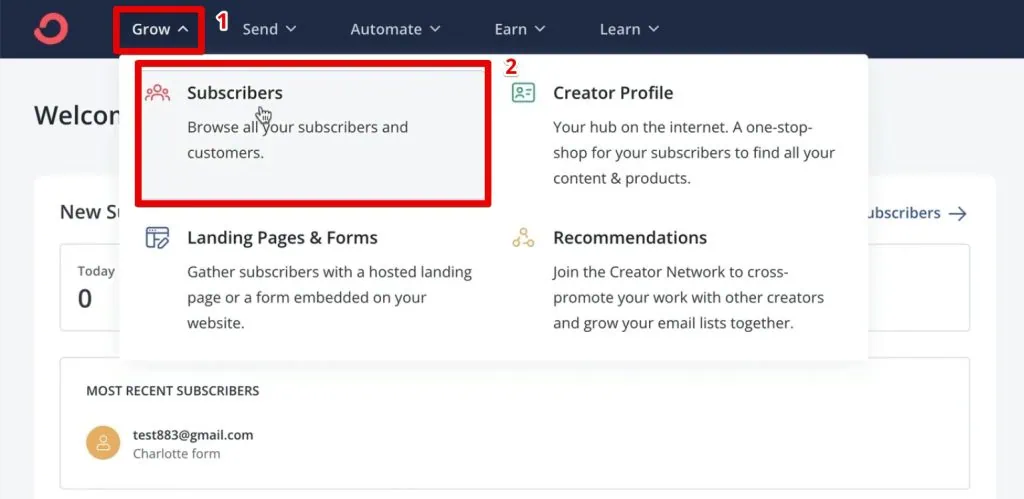Expand the Send dropdown menu
1024x499 pixels.
(269, 29)
